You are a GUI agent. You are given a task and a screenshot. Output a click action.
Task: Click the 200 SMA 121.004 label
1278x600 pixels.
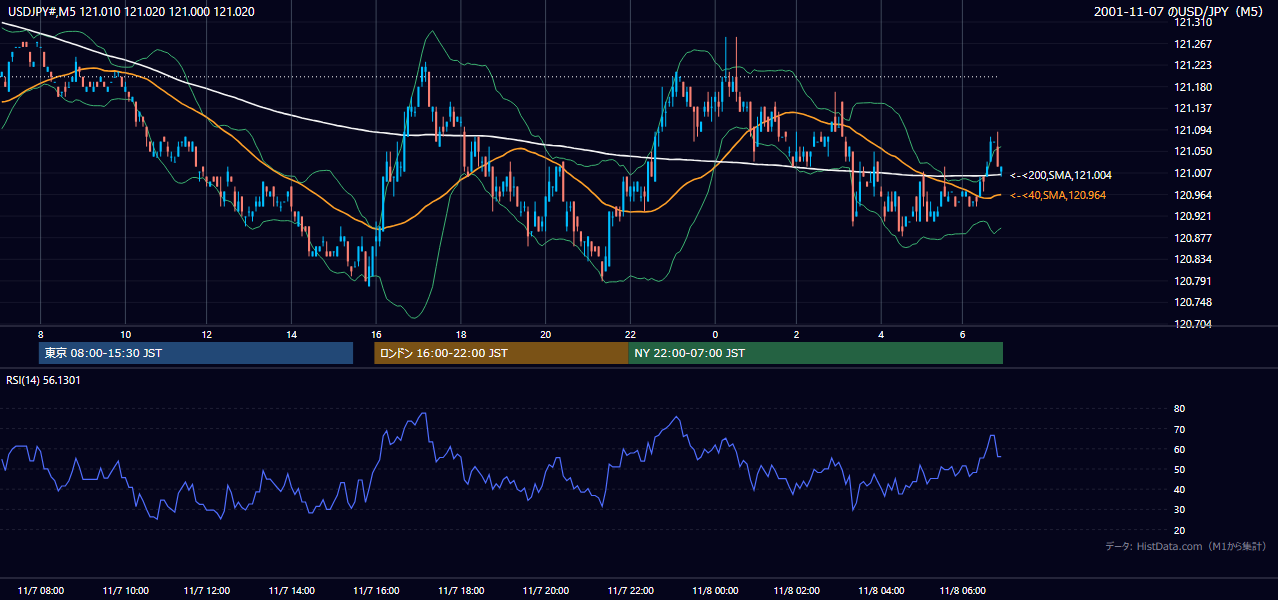1061,175
